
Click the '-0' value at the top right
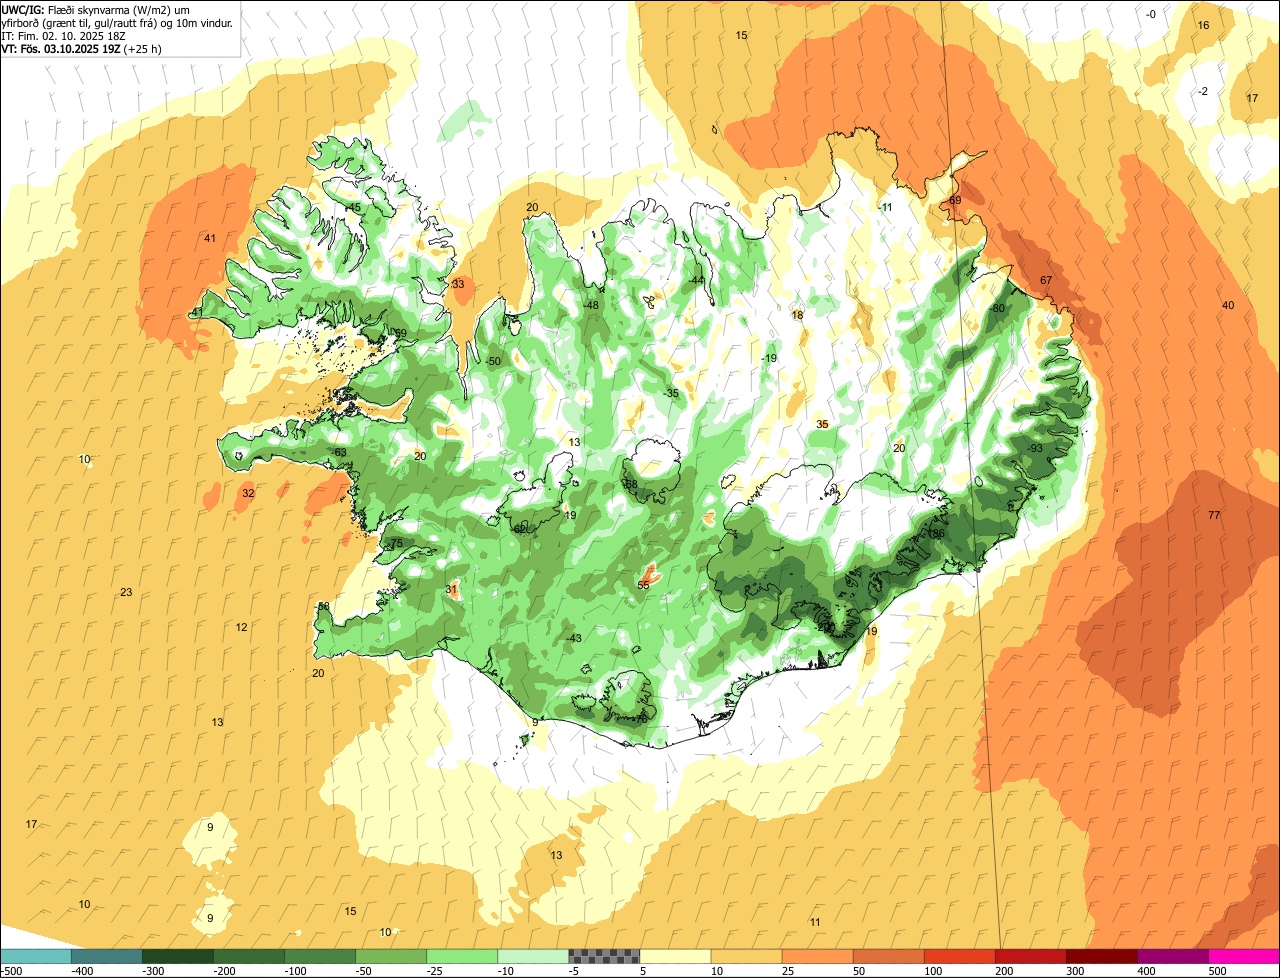click(x=1151, y=14)
